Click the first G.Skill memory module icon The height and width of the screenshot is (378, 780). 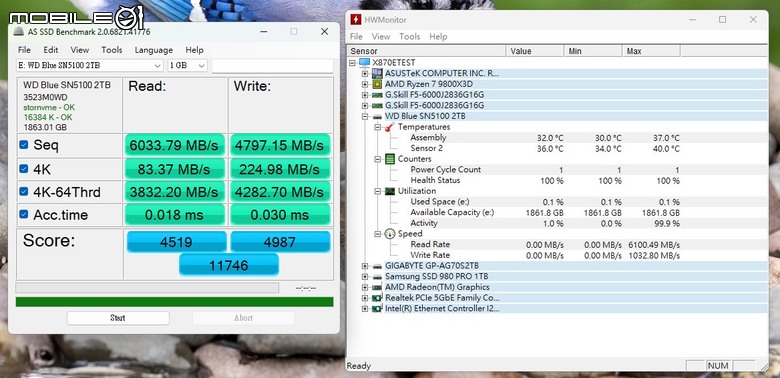click(378, 94)
